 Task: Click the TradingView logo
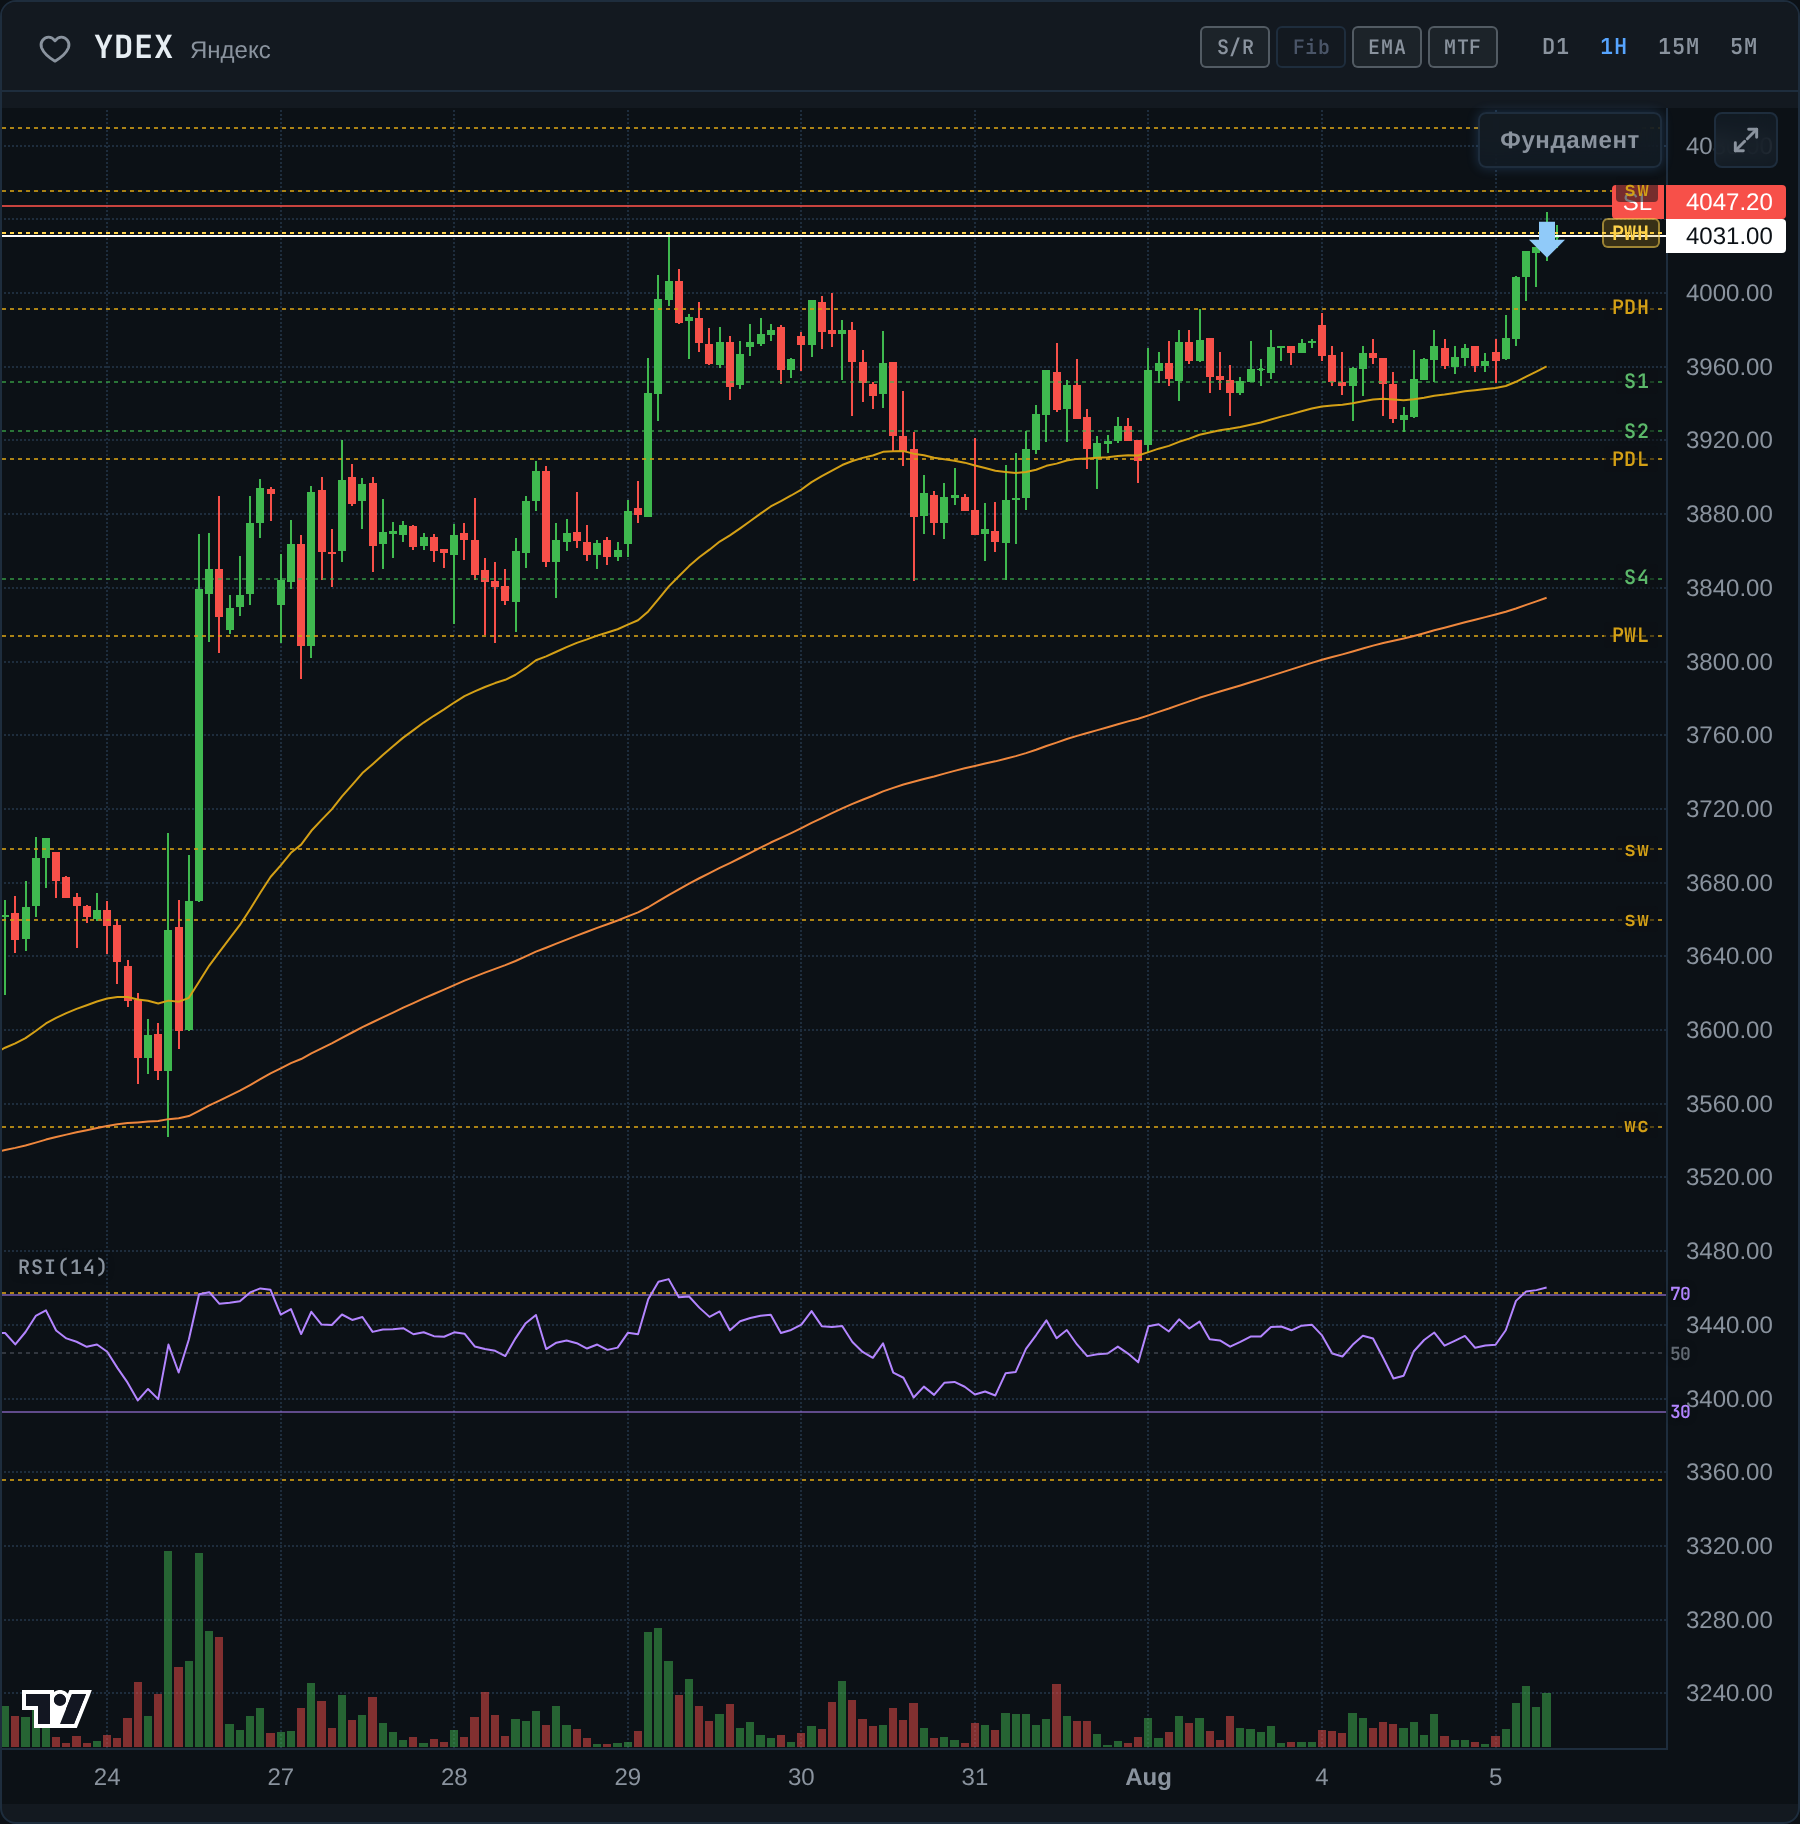tap(56, 1708)
